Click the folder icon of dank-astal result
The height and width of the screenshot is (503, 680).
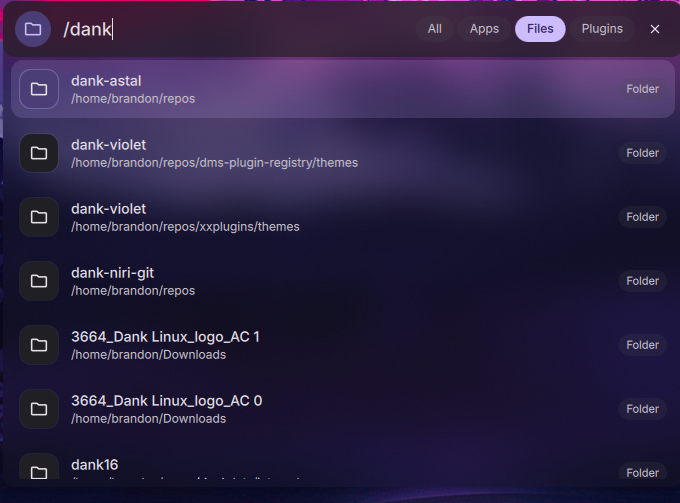39,89
